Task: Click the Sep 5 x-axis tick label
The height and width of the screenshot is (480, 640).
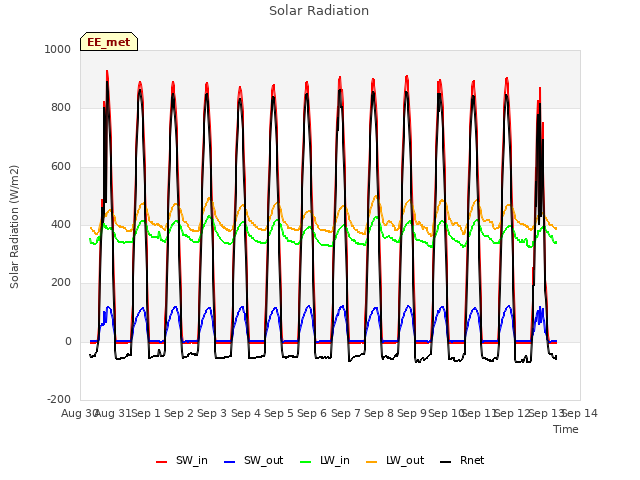Action: pos(279,413)
